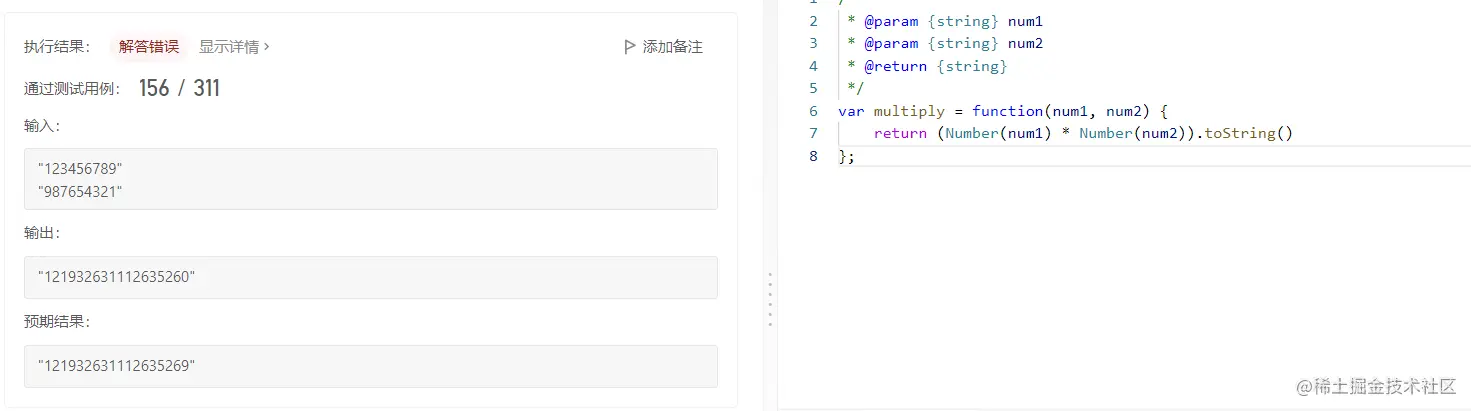
Task: Click the expected result box "121932631112635269"
Action: (371, 366)
